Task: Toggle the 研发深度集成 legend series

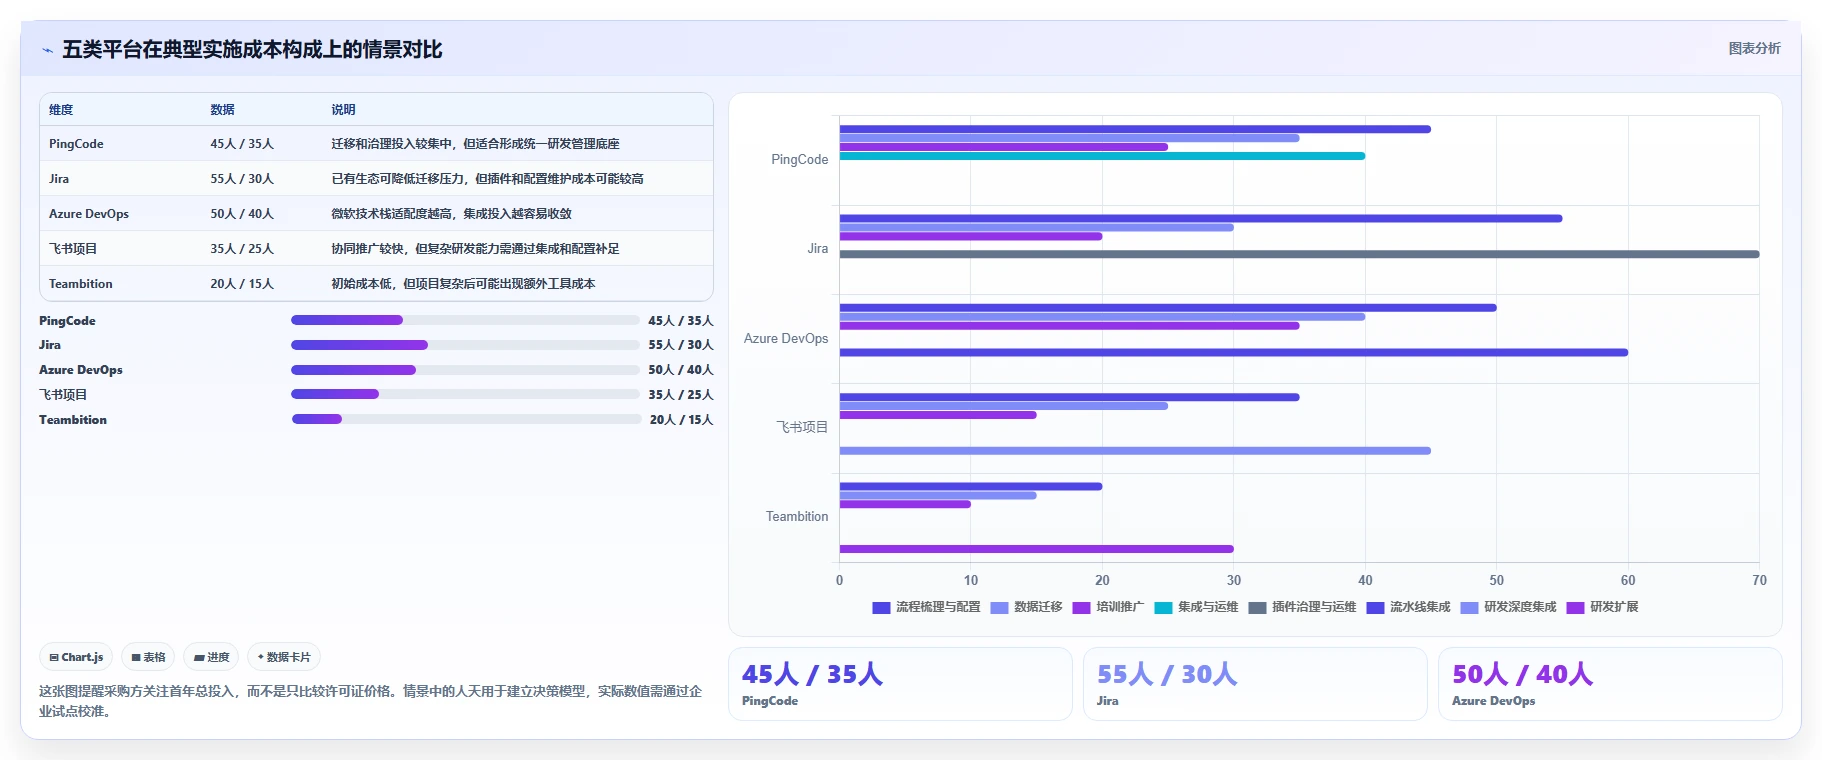Action: 1508,607
